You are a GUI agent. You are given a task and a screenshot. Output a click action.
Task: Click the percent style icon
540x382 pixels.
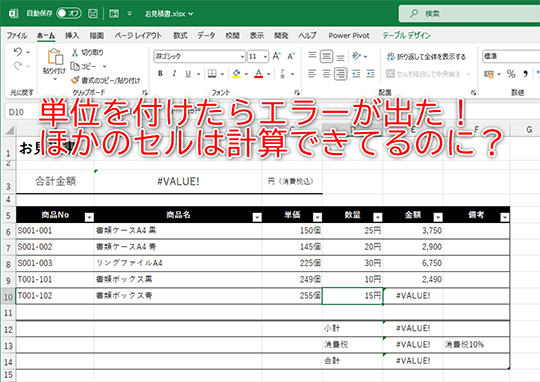point(511,74)
